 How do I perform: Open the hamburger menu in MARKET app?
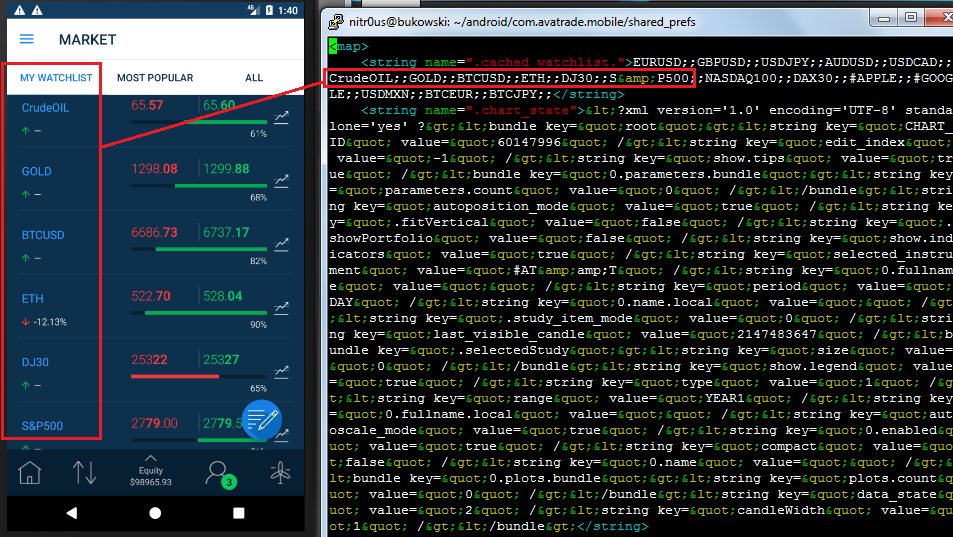click(27, 39)
